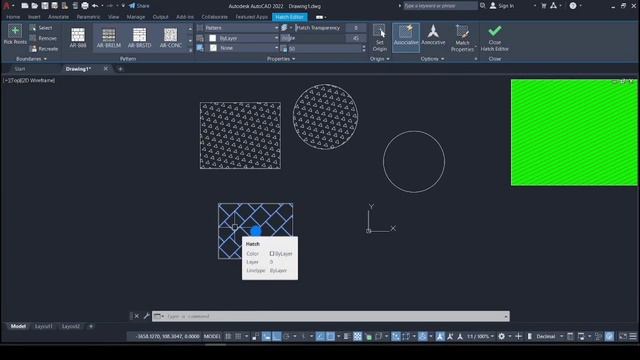The width and height of the screenshot is (640, 360).
Task: Add a new drawing tab plus icon
Action: pyautogui.click(x=120, y=69)
